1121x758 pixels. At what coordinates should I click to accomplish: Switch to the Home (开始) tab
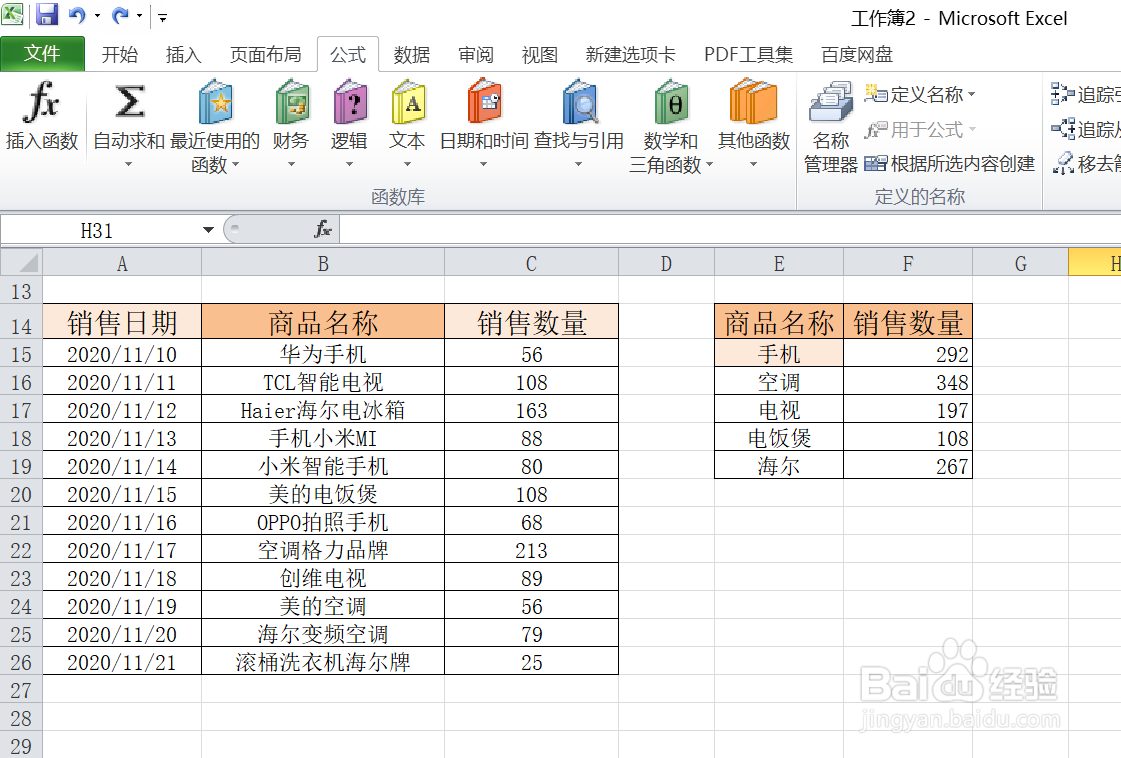[119, 54]
